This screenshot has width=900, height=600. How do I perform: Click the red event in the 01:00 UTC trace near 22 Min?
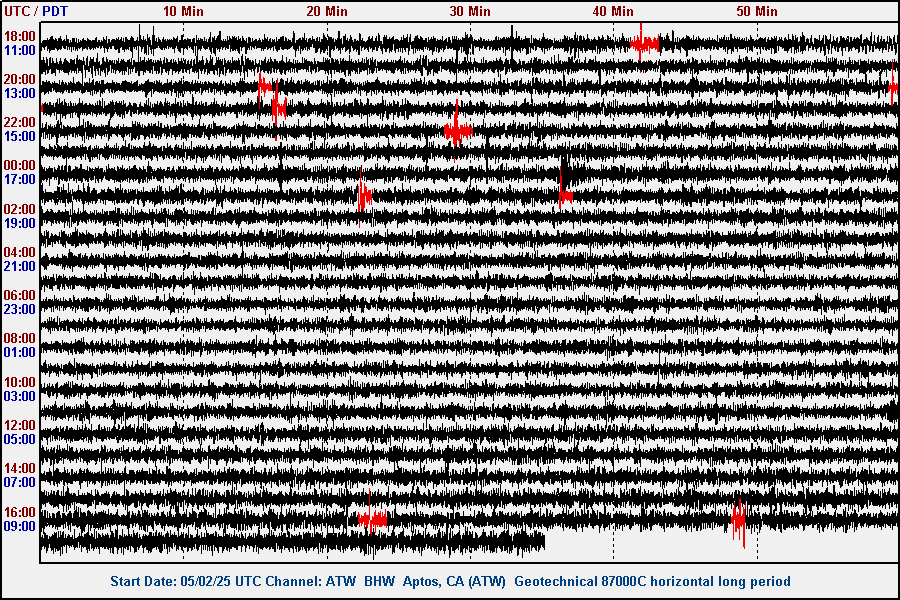(364, 196)
